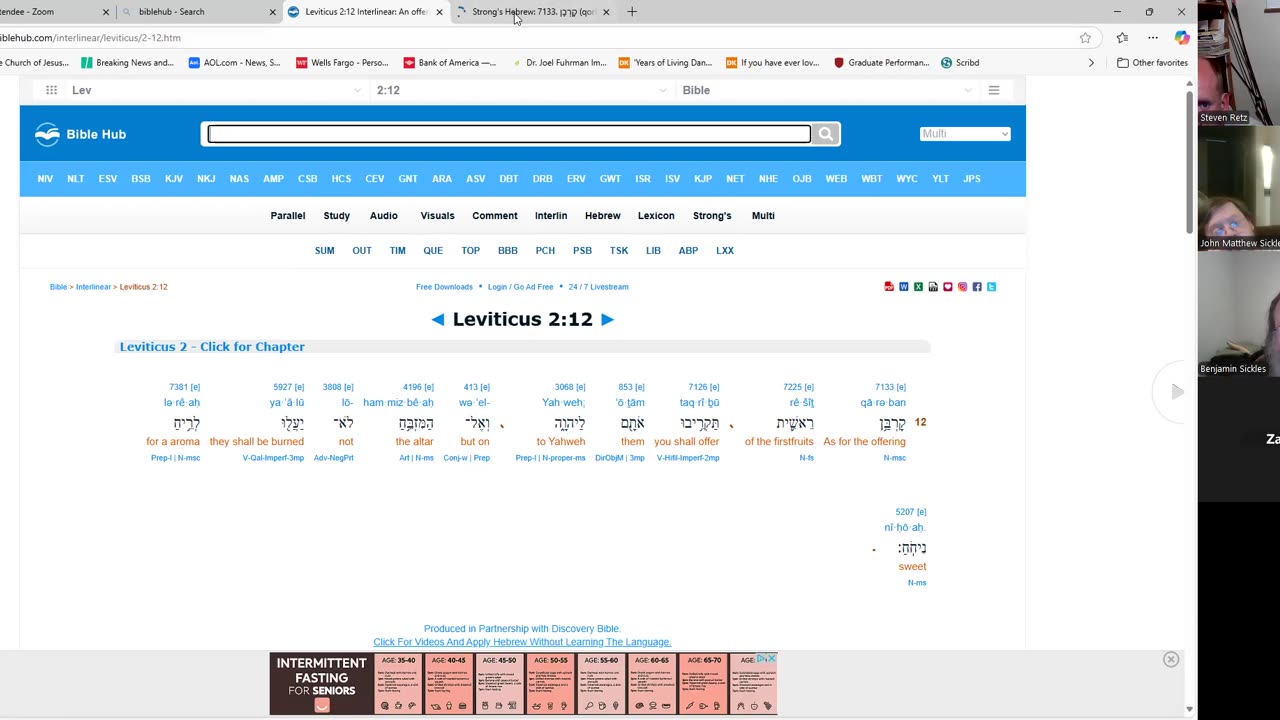The image size is (1280, 720).
Task: Open a new browser tab
Action: click(632, 12)
